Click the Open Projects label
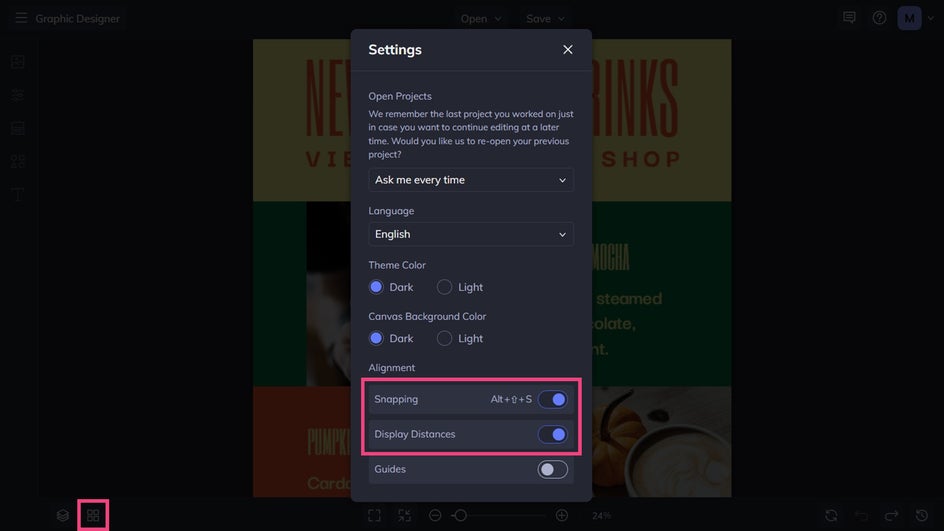 pyautogui.click(x=400, y=96)
